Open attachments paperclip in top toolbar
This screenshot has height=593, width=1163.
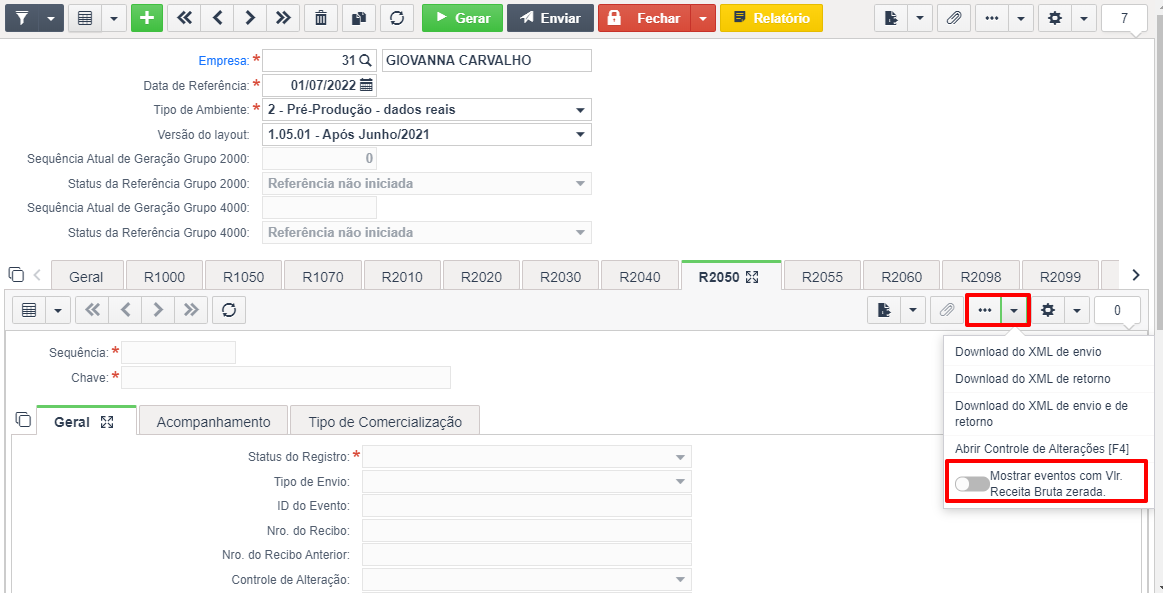954,19
